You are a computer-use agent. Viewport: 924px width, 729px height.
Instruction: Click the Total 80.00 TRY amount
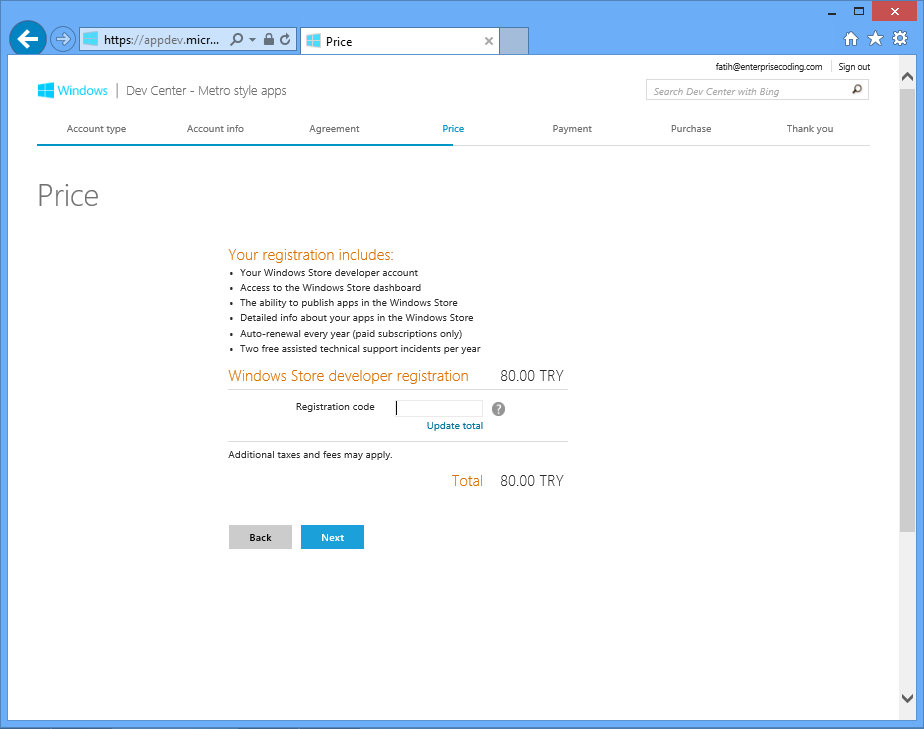click(532, 481)
